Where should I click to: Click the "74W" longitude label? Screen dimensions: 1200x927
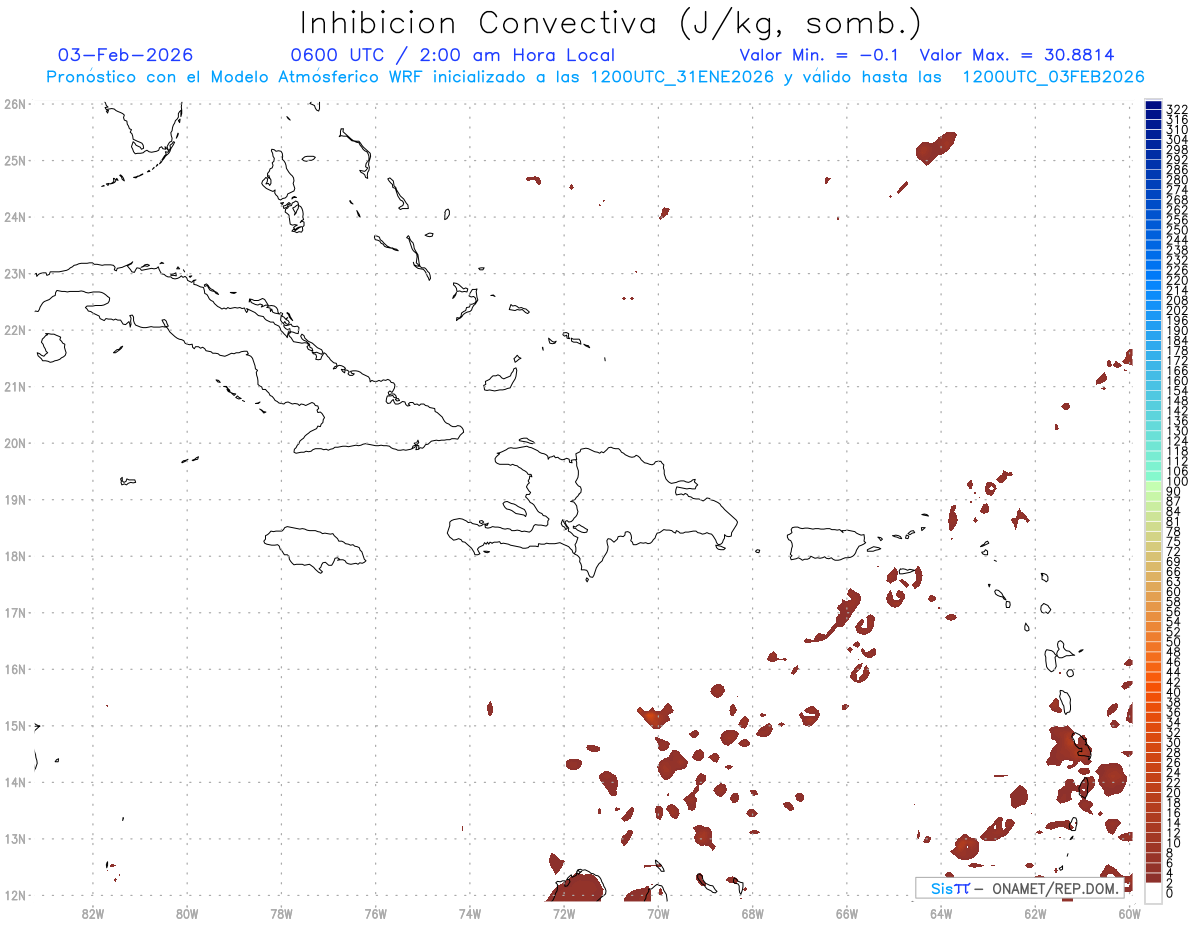pos(470,912)
